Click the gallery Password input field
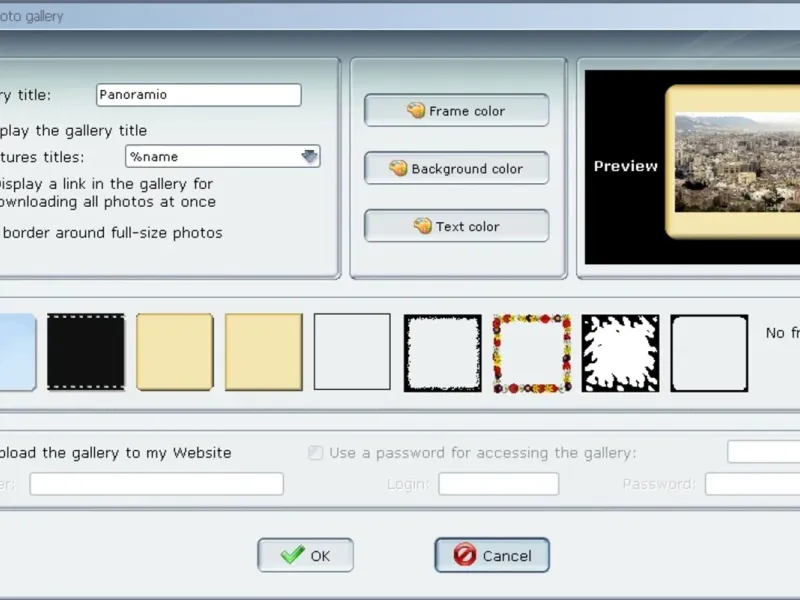 click(753, 484)
